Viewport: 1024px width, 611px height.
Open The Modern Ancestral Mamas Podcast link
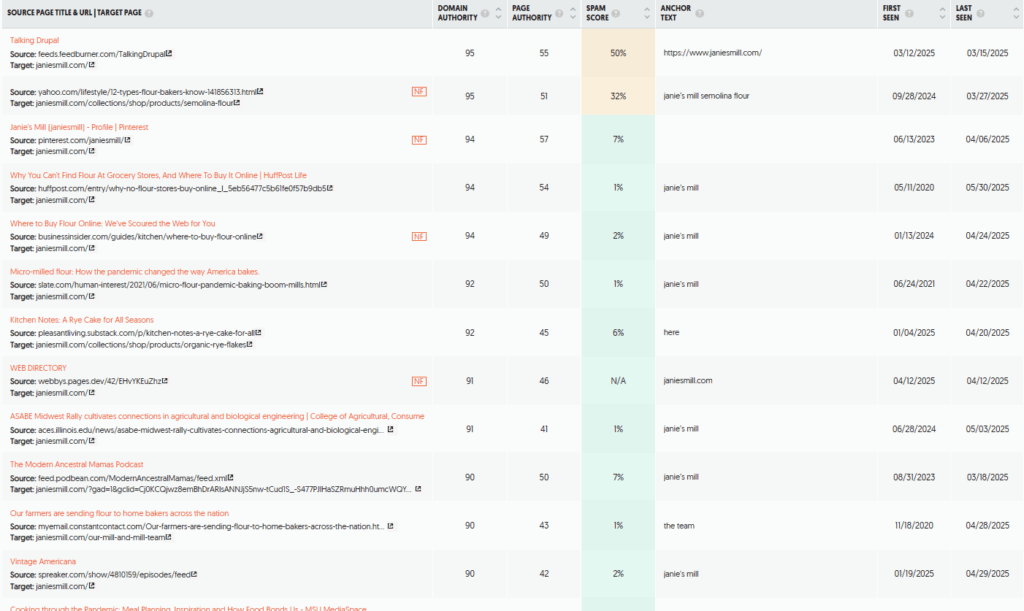pyautogui.click(x=76, y=465)
